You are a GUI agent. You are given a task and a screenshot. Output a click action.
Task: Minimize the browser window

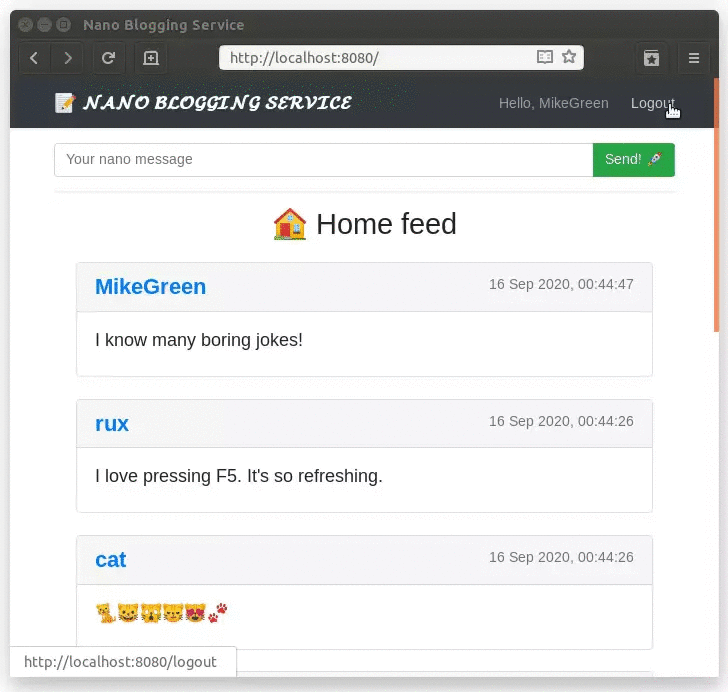44,24
